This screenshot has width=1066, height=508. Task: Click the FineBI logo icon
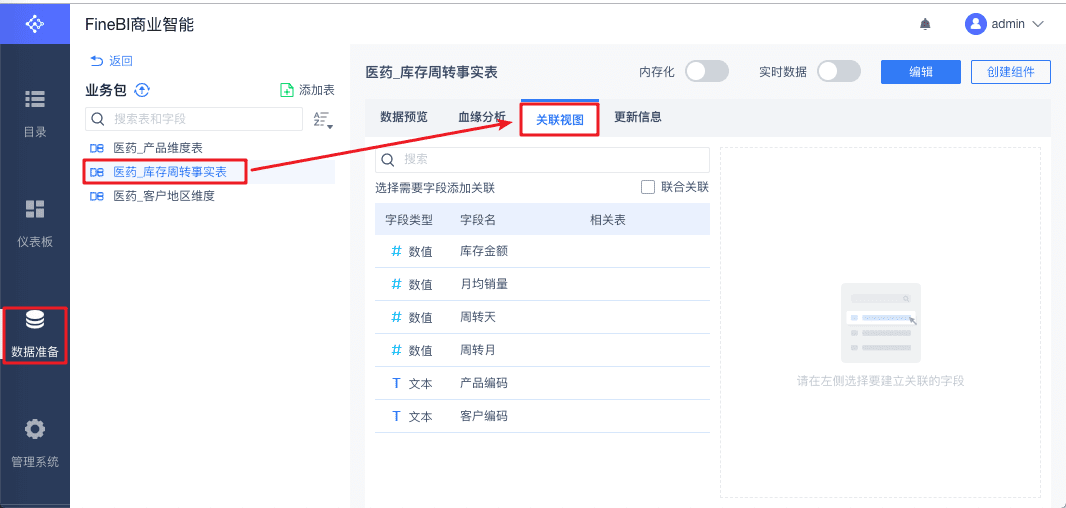pos(34,22)
